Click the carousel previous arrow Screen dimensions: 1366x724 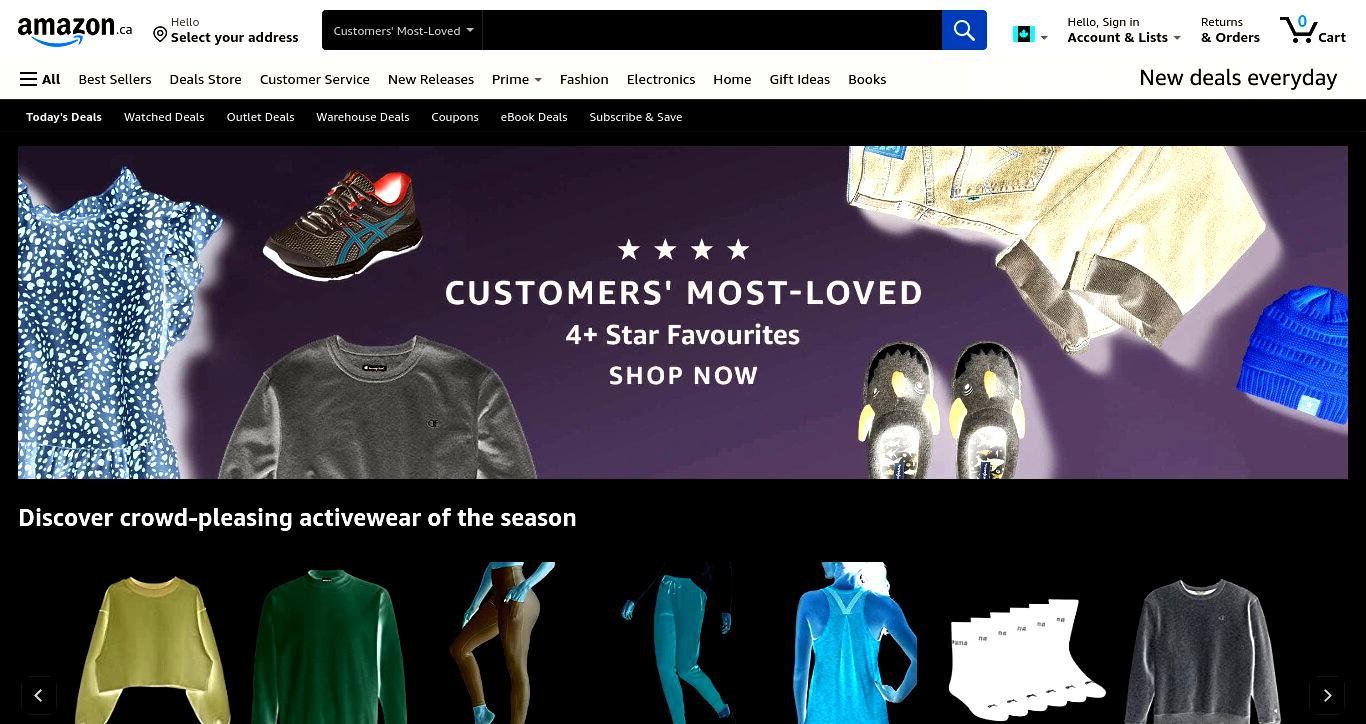[x=38, y=695]
